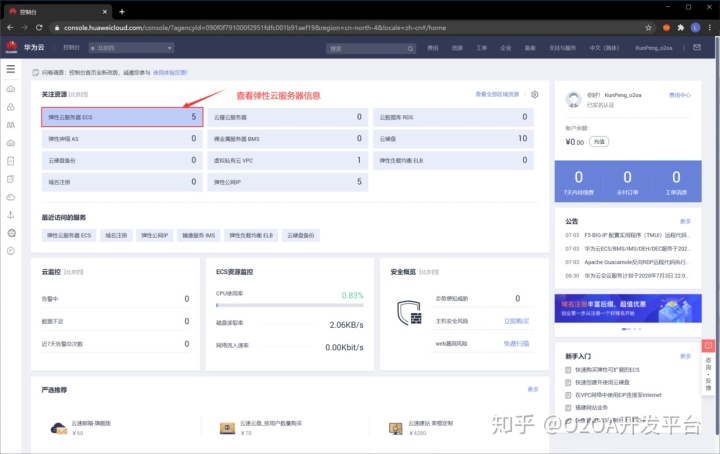Click the disk-shaped sidebar icon
Viewport: 720px width, 454px height.
11,161
